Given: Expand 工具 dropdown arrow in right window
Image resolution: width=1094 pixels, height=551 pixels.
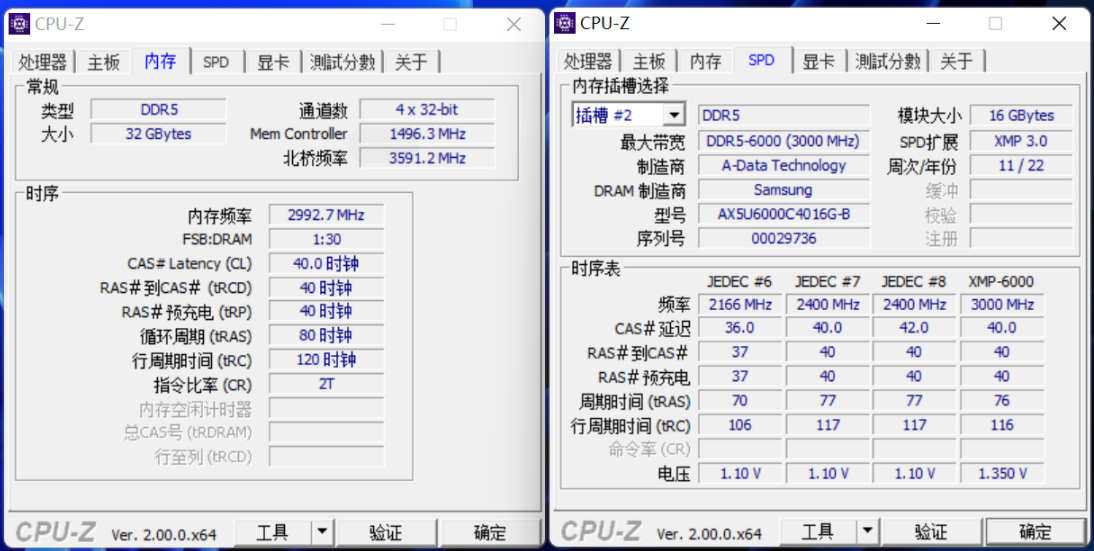Looking at the screenshot, I should pos(867,533).
